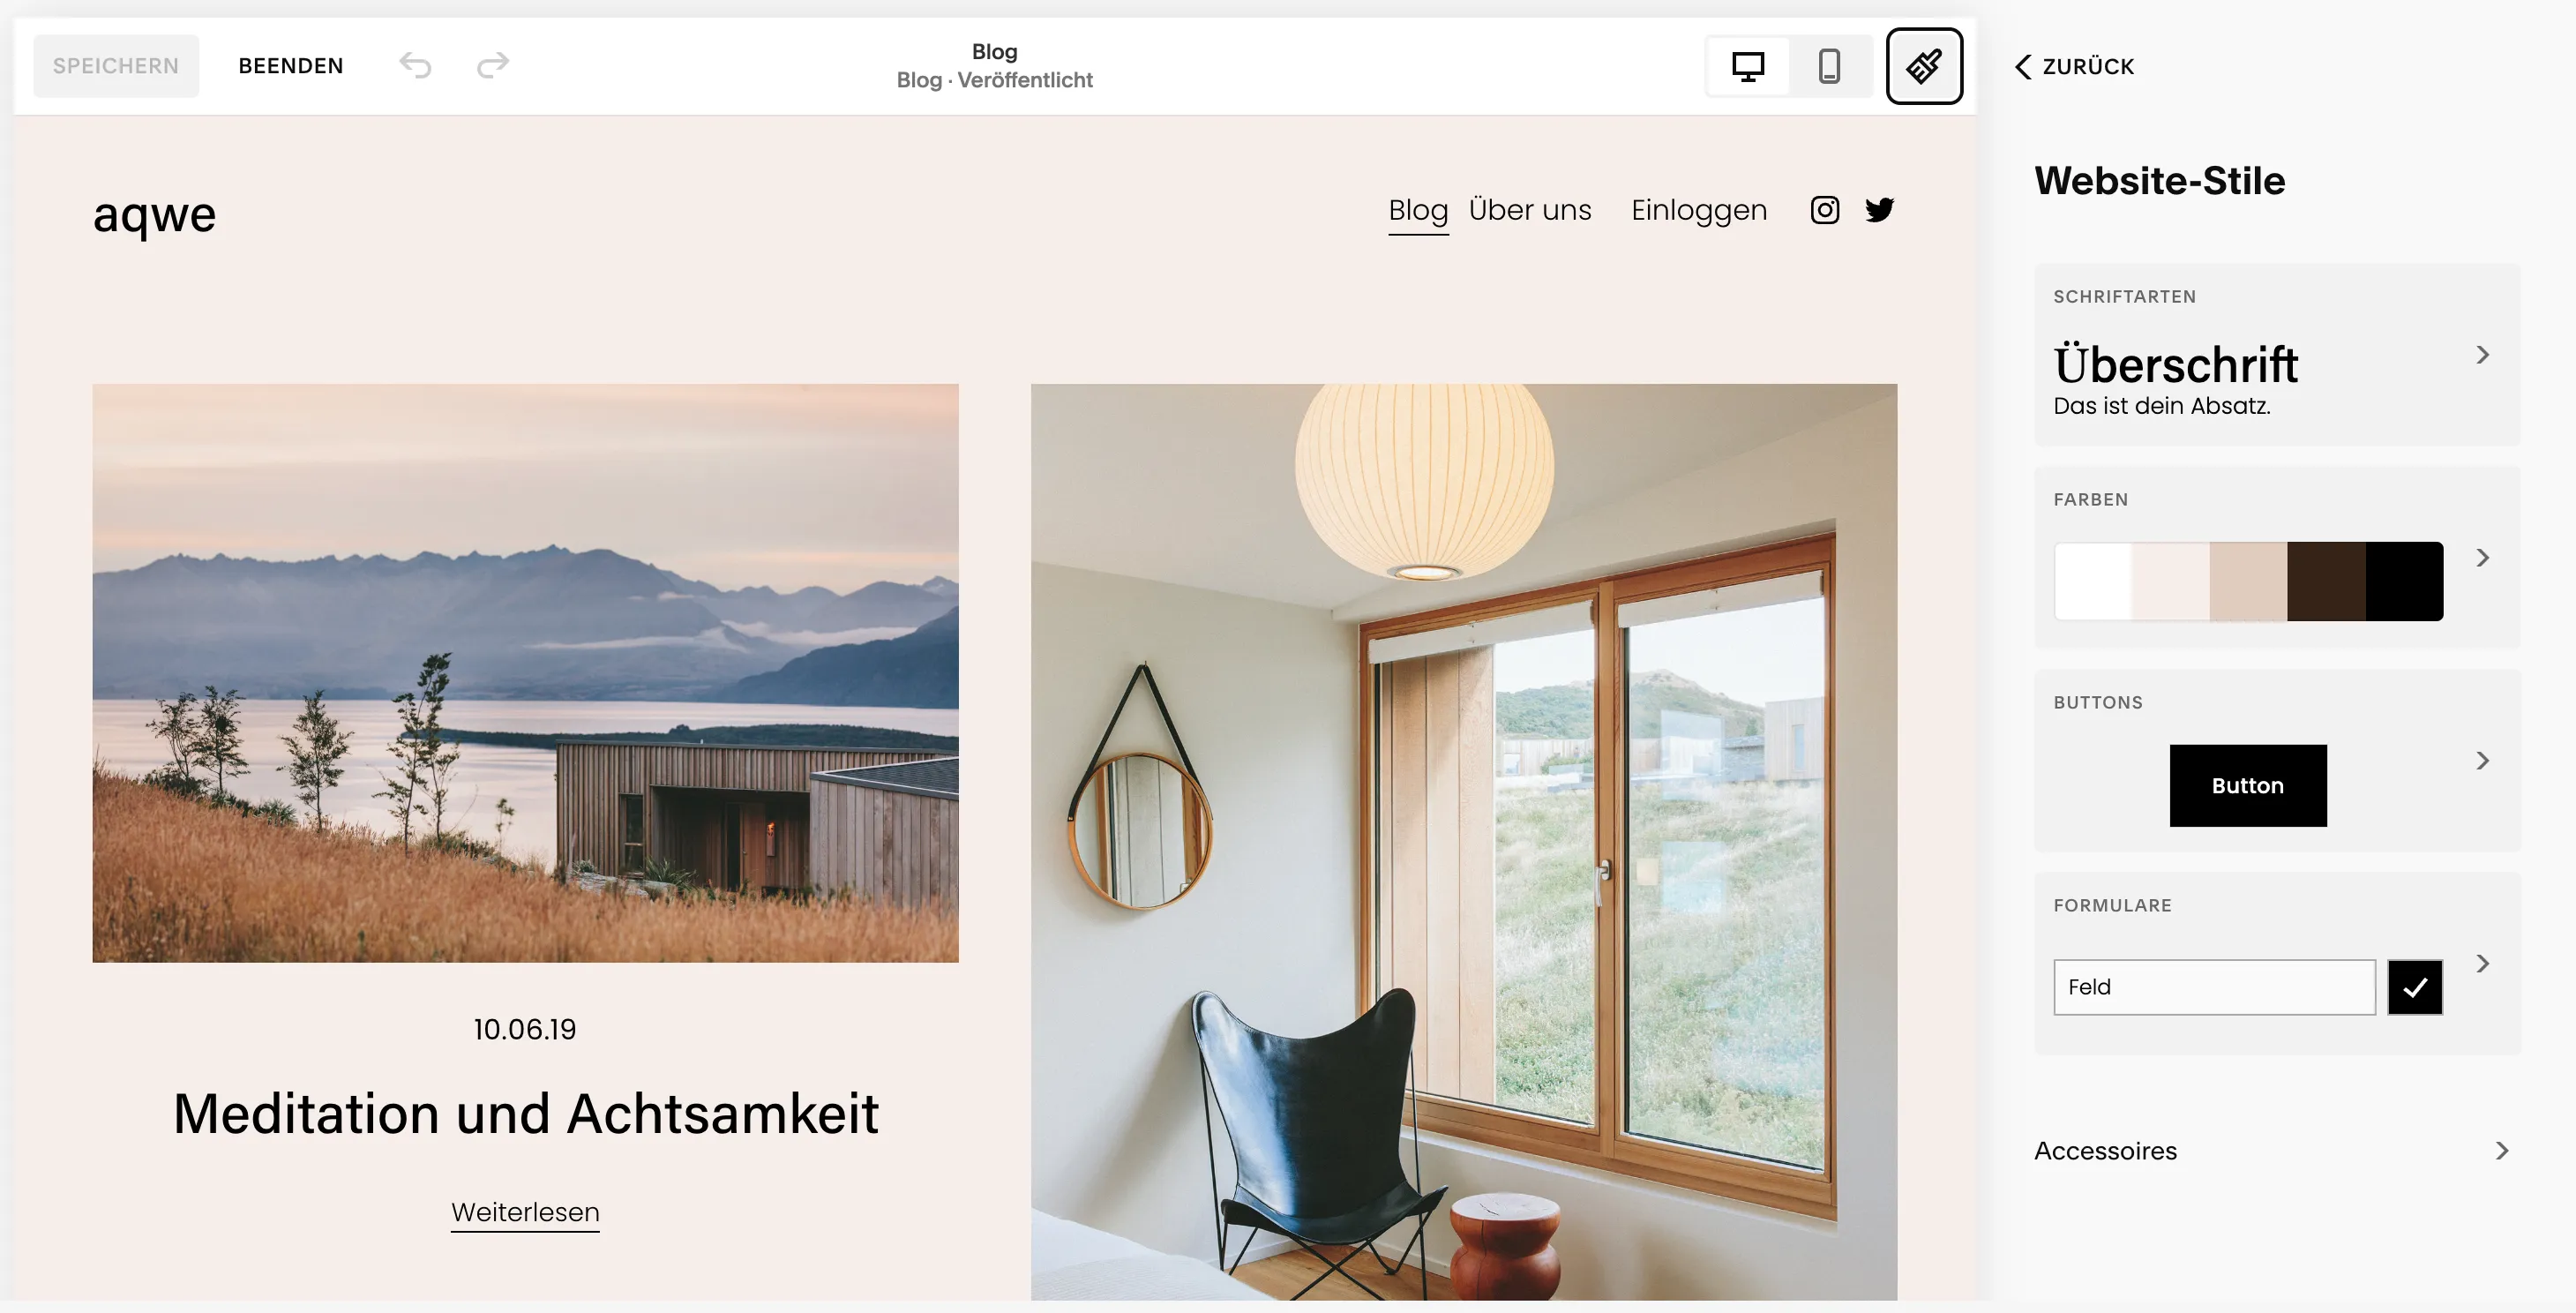2576x1313 pixels.
Task: Open the Über uns navigation item
Action: point(1530,210)
